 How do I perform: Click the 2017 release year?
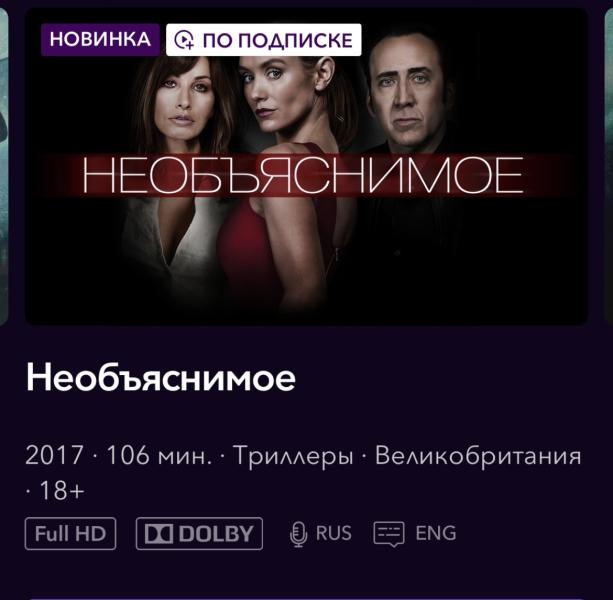tap(54, 455)
